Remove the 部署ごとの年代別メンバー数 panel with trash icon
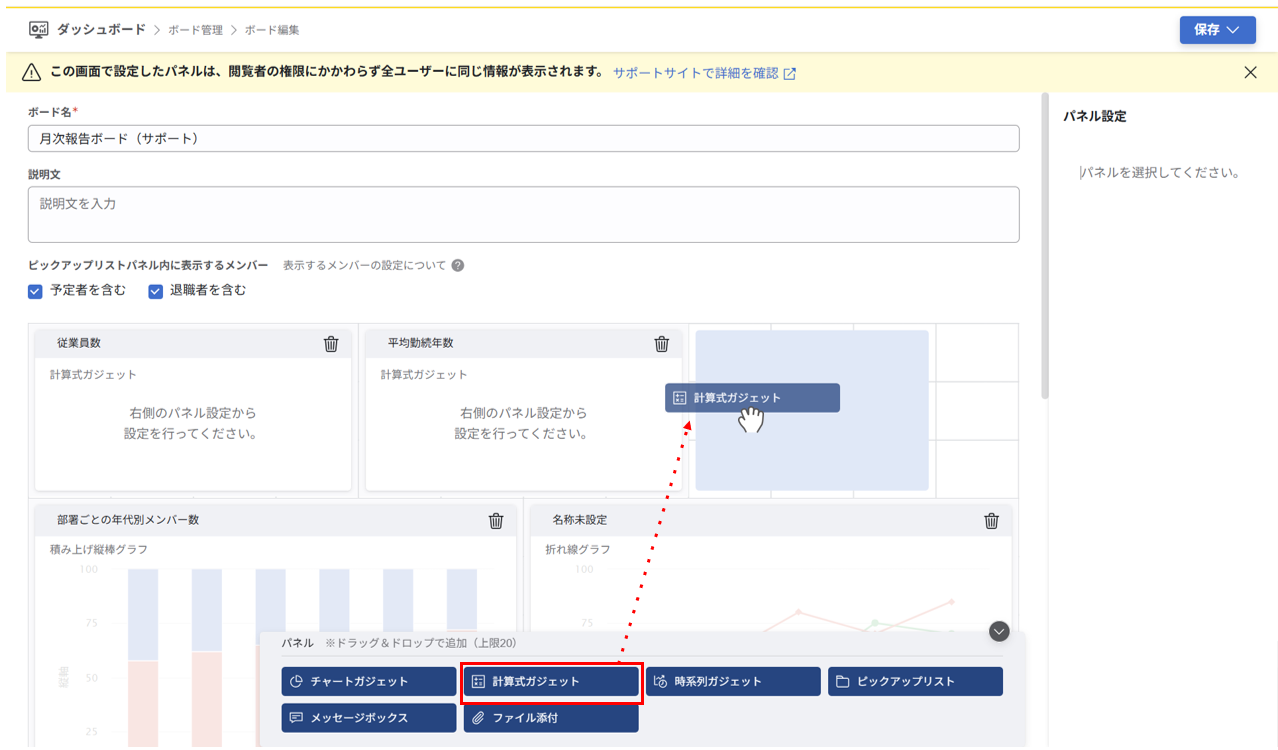The width and height of the screenshot is (1278, 750). (496, 520)
